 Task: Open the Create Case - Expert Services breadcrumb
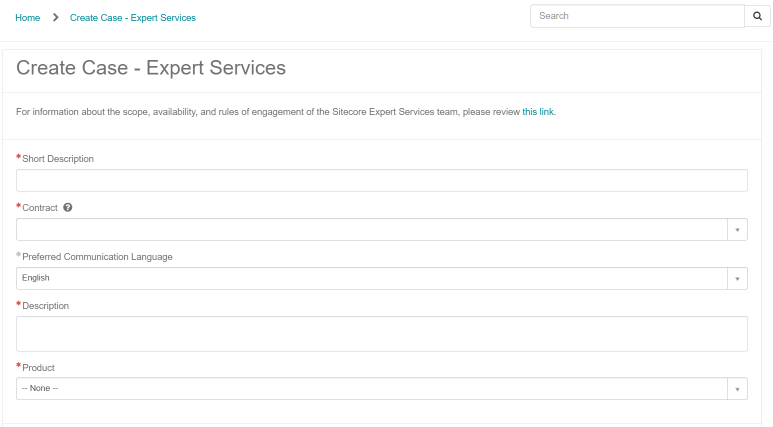[133, 18]
